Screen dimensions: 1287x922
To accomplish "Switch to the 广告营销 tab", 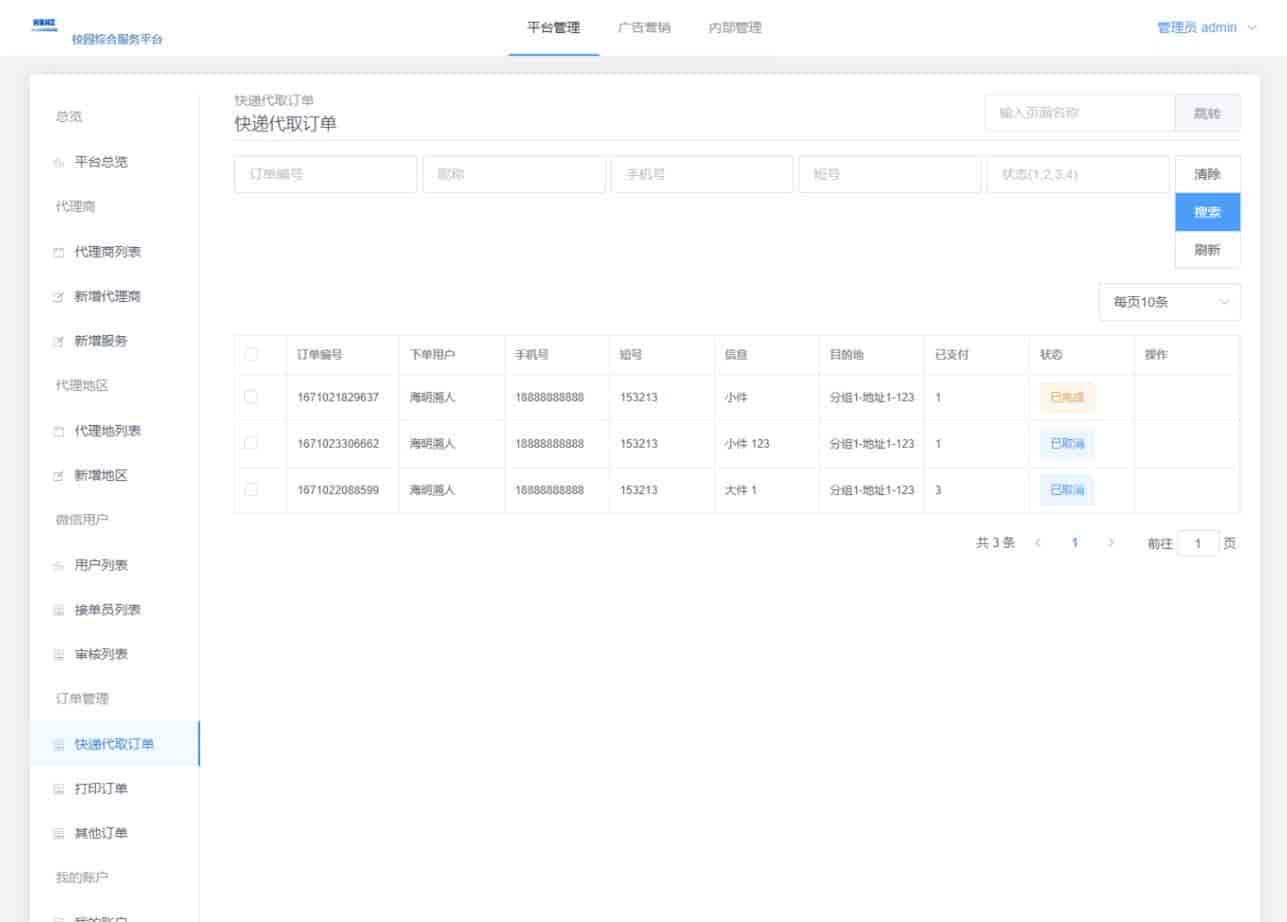I will [x=644, y=28].
